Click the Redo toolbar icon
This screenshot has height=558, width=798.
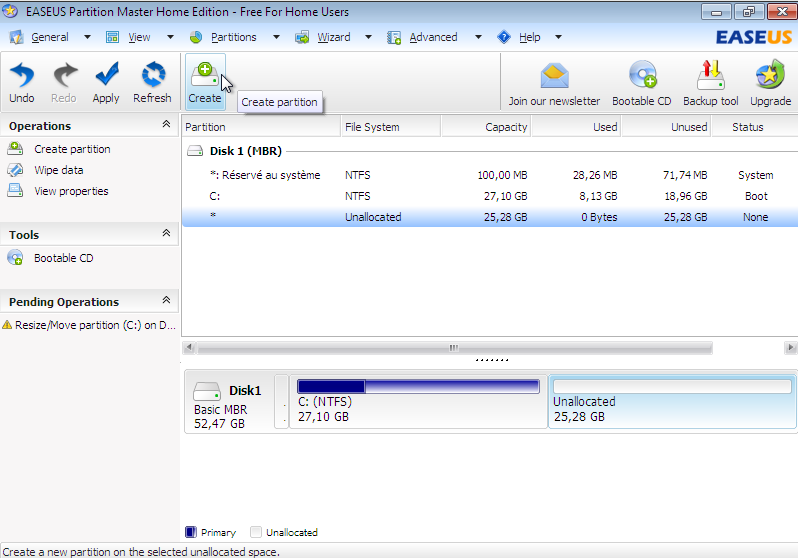click(x=65, y=75)
